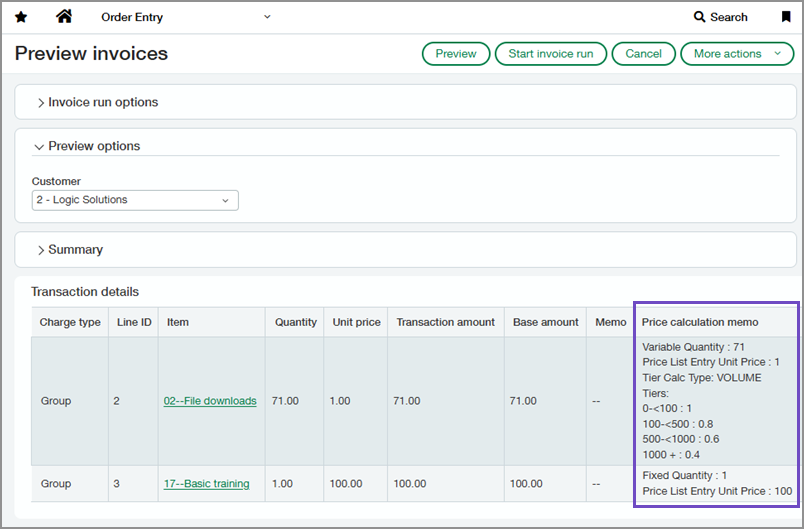Click the Transaction details heading
Screen dimensions: 804x529
[85, 292]
